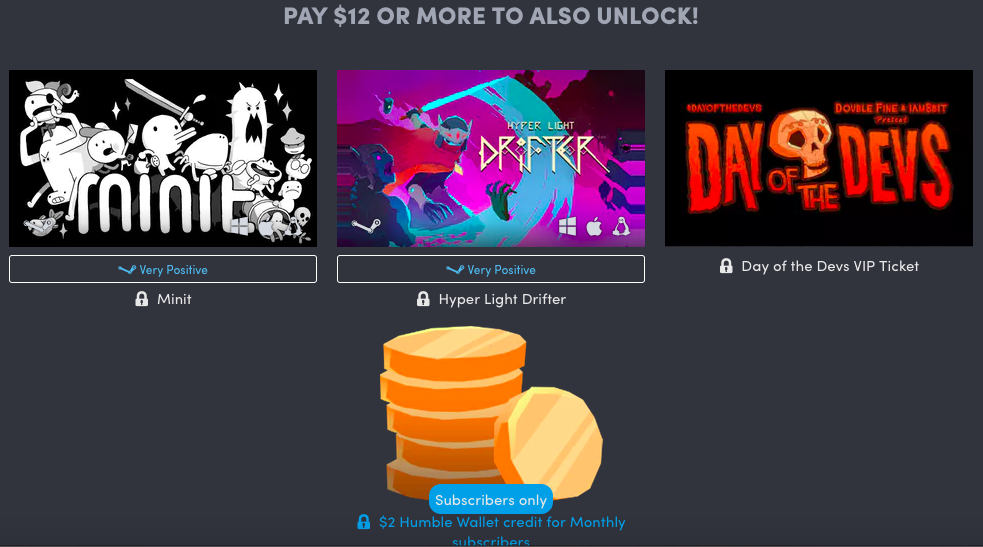
Task: Click Hyper Light Drifter's Very Positive review button
Action: click(x=491, y=269)
